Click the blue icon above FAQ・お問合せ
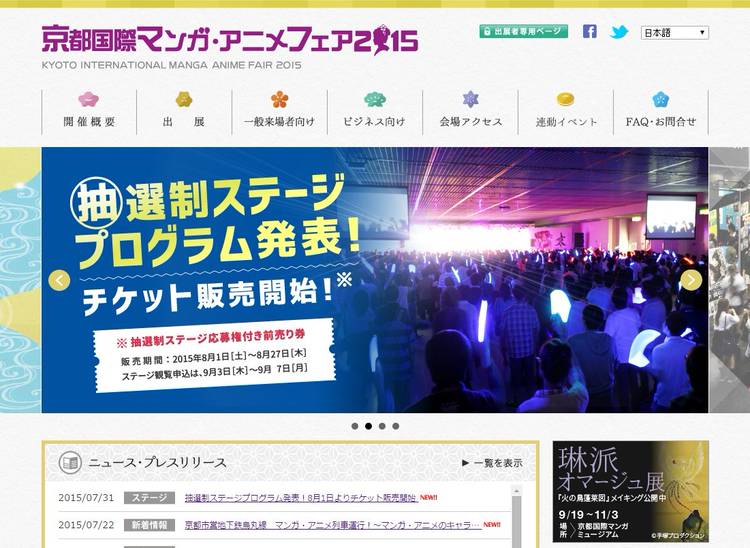The height and width of the screenshot is (548, 750). click(660, 99)
